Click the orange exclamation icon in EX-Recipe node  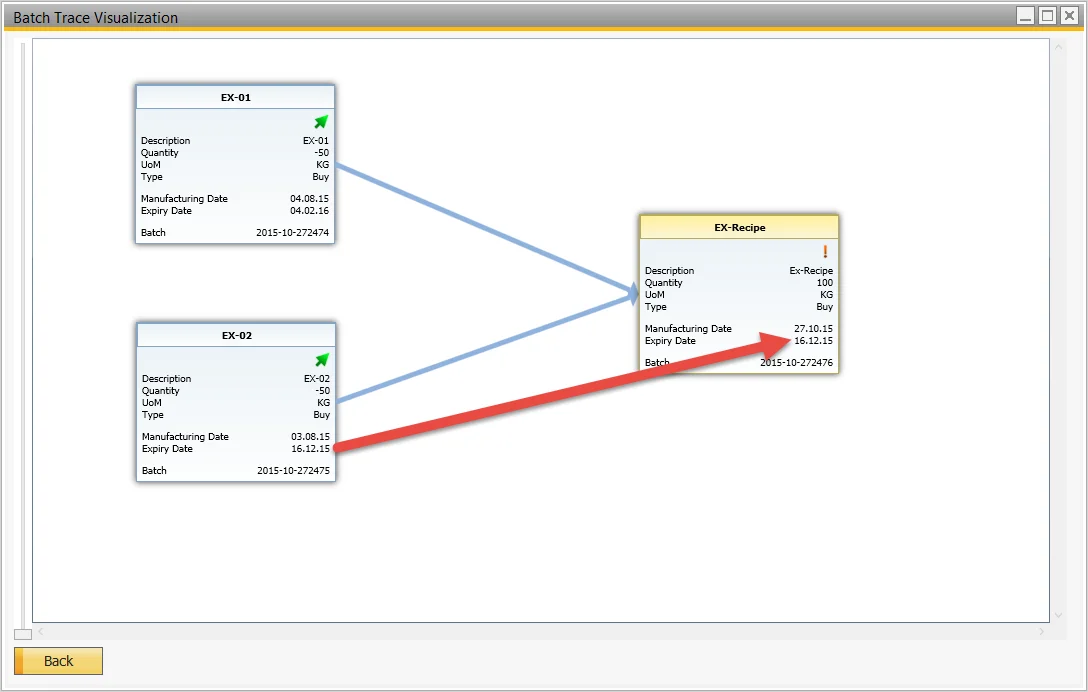coord(825,251)
